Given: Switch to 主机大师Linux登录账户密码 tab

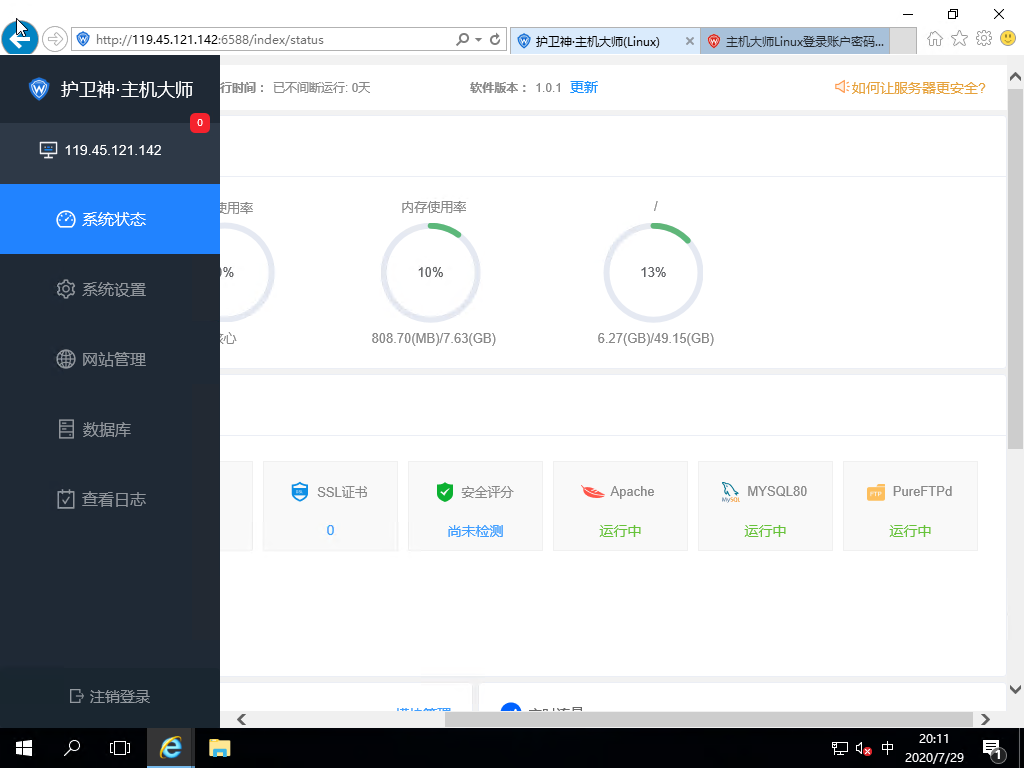Looking at the screenshot, I should pos(795,41).
